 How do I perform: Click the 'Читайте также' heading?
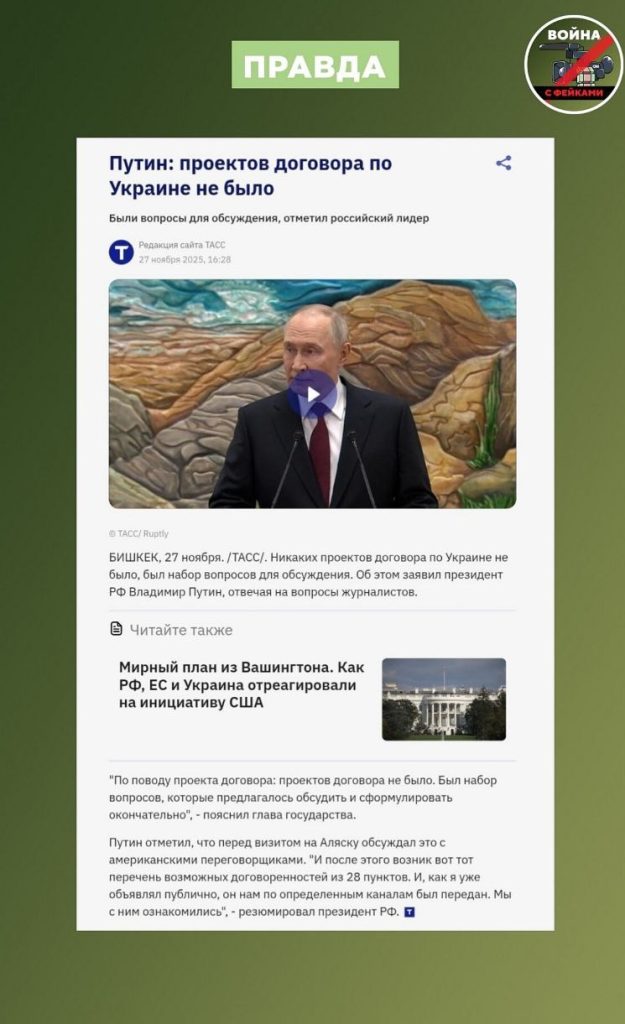point(181,630)
